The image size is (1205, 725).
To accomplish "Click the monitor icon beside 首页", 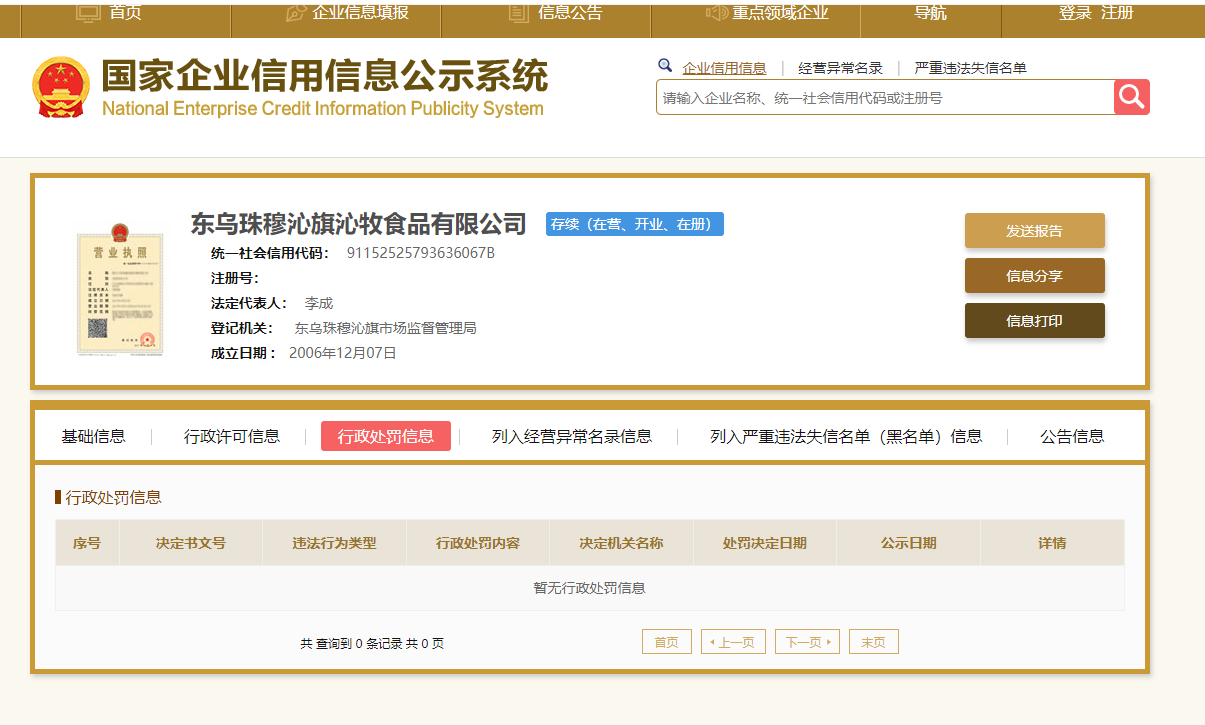I will pyautogui.click(x=89, y=13).
